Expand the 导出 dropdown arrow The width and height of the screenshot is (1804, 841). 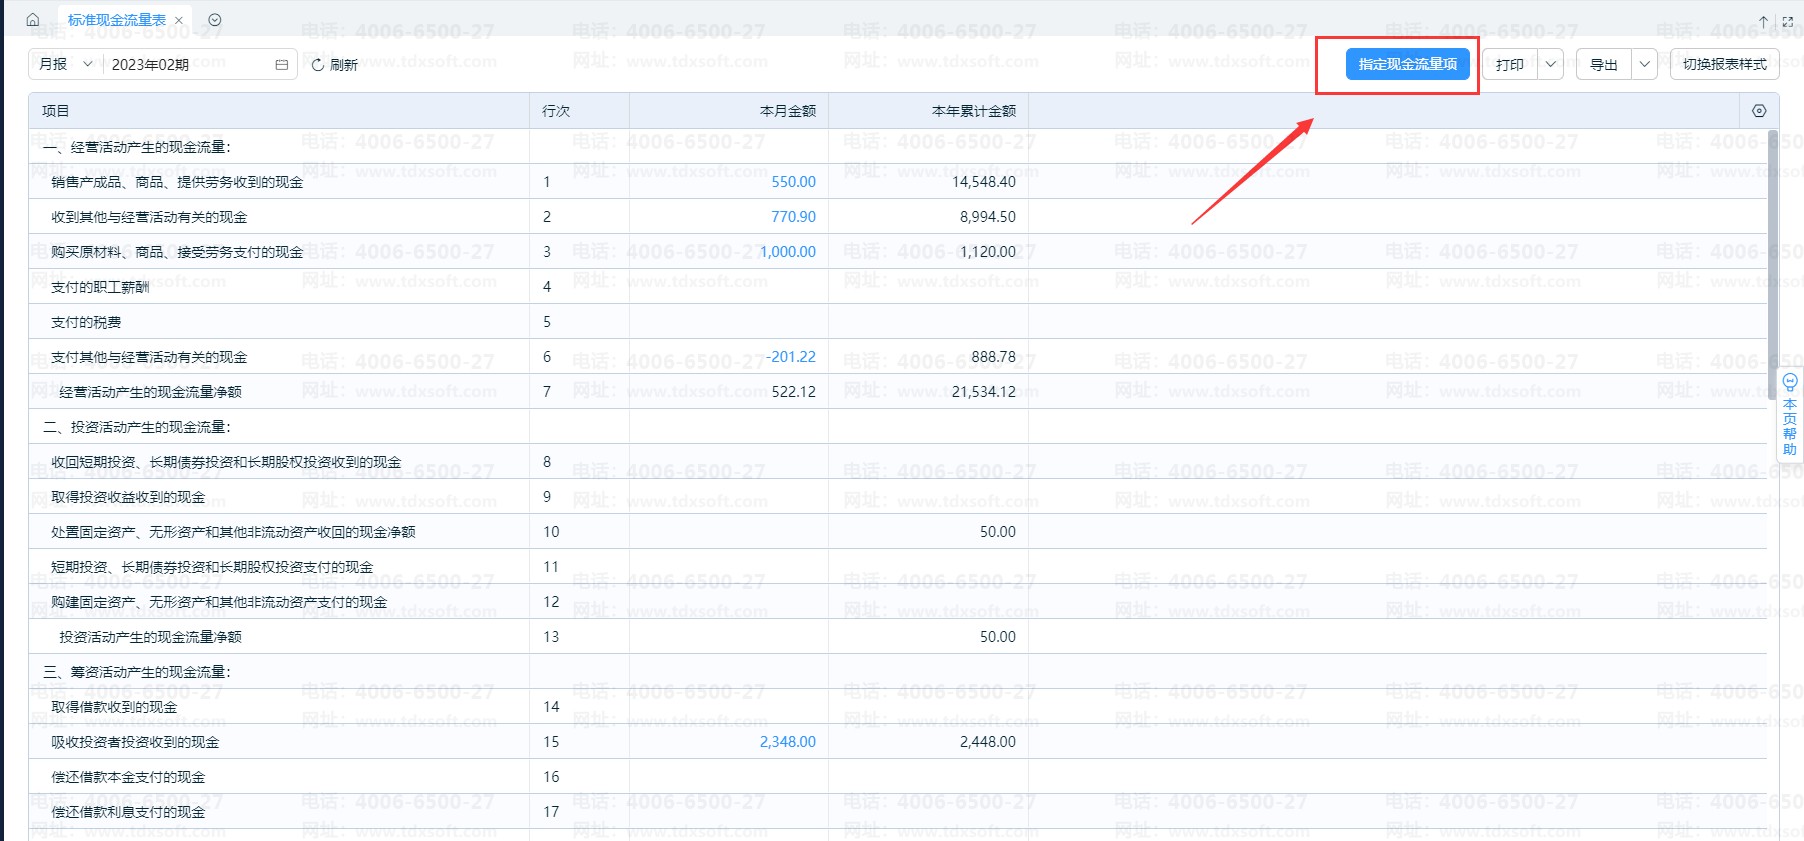[1644, 64]
